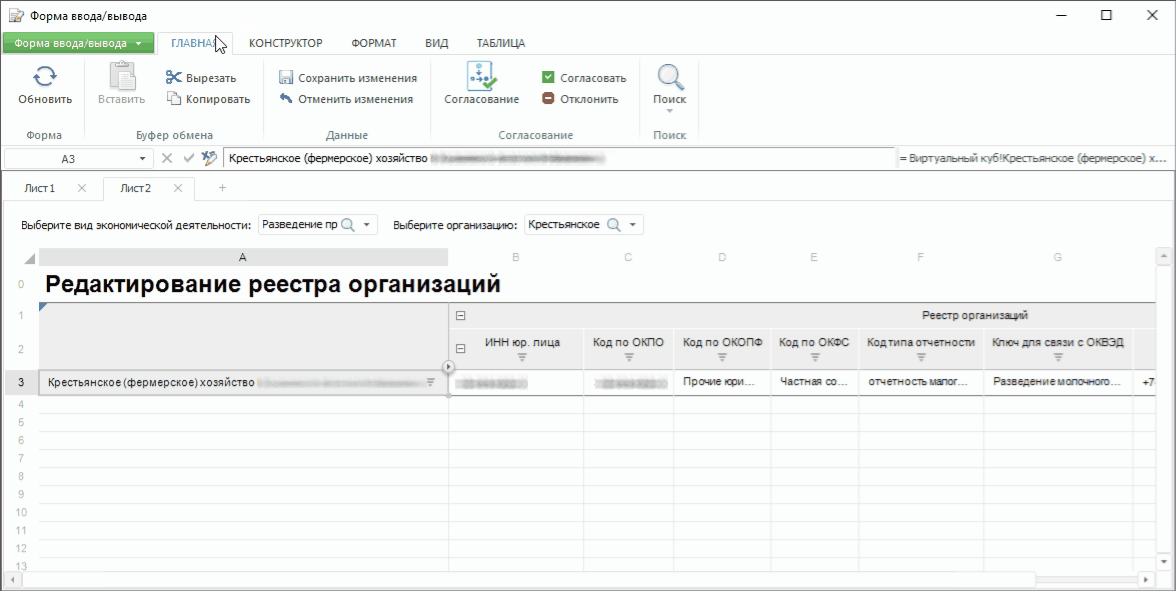Collapse the Реестр организаций header group

click(461, 316)
